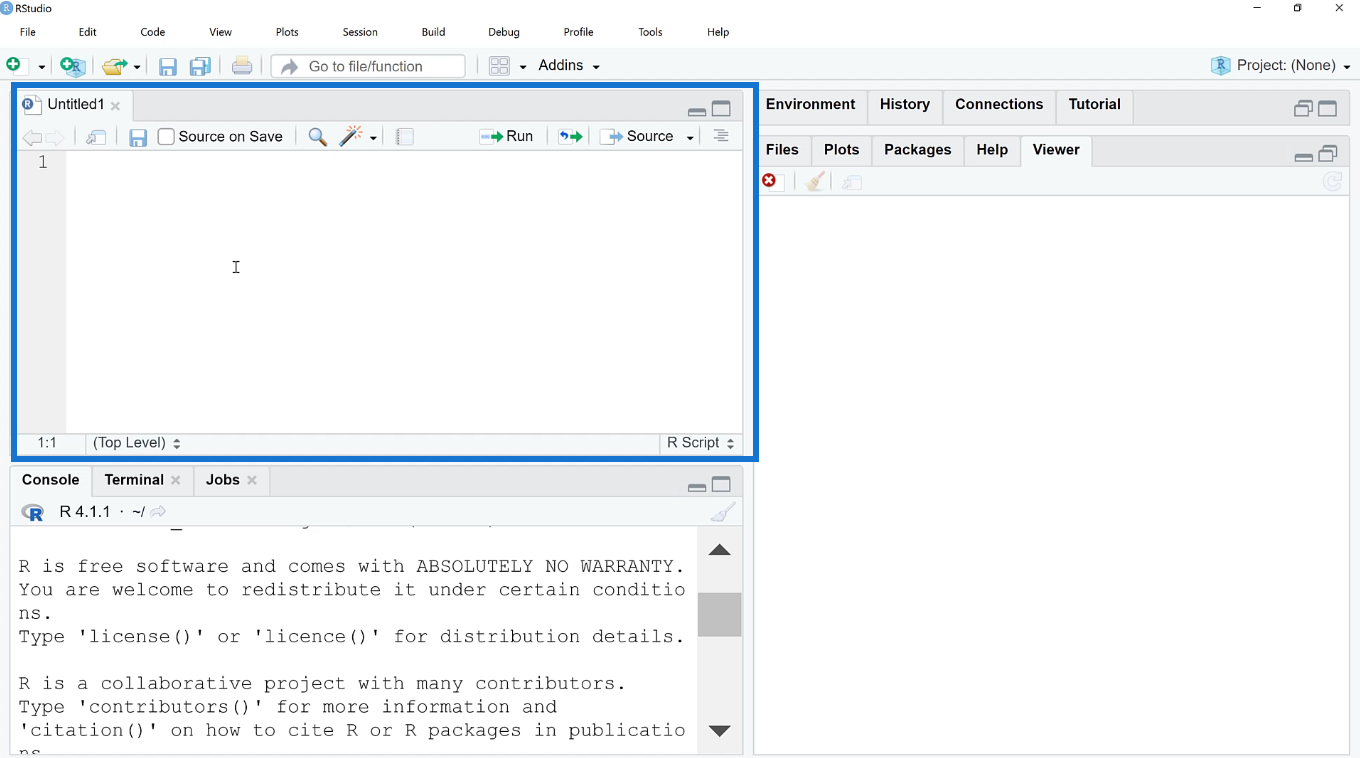Source the script with Source button
Image resolution: width=1360 pixels, height=758 pixels.
click(638, 137)
